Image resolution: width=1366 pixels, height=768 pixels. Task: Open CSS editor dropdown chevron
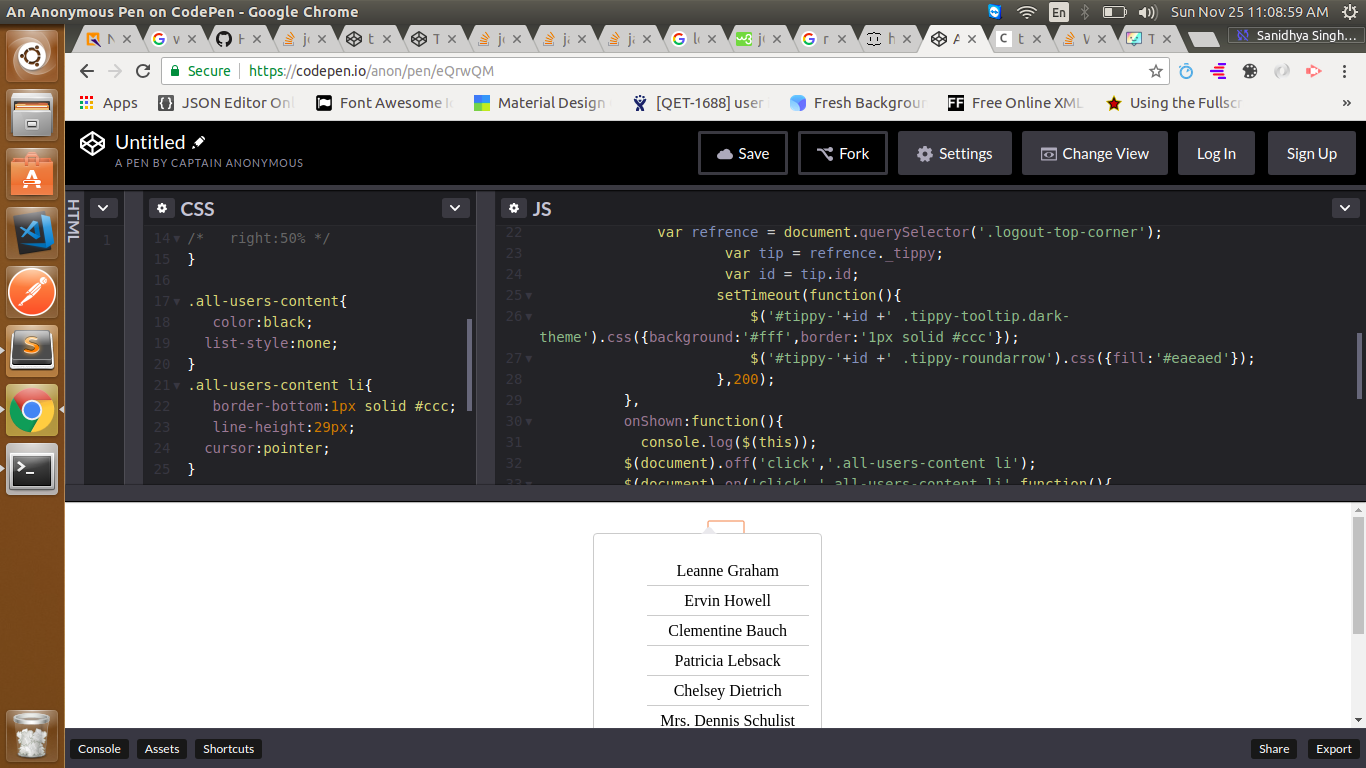pyautogui.click(x=455, y=208)
